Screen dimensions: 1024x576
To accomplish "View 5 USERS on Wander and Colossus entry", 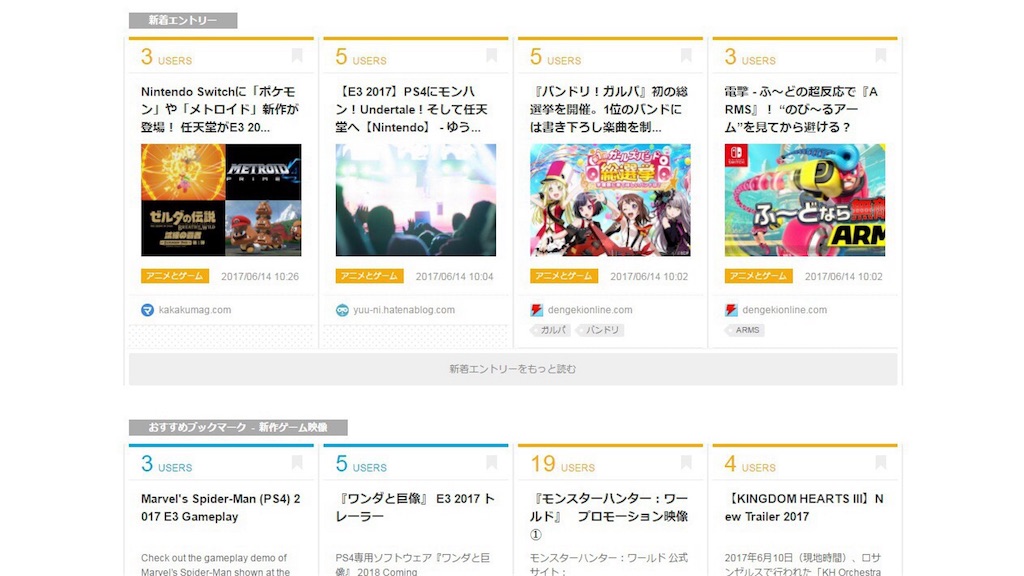I will click(x=361, y=464).
